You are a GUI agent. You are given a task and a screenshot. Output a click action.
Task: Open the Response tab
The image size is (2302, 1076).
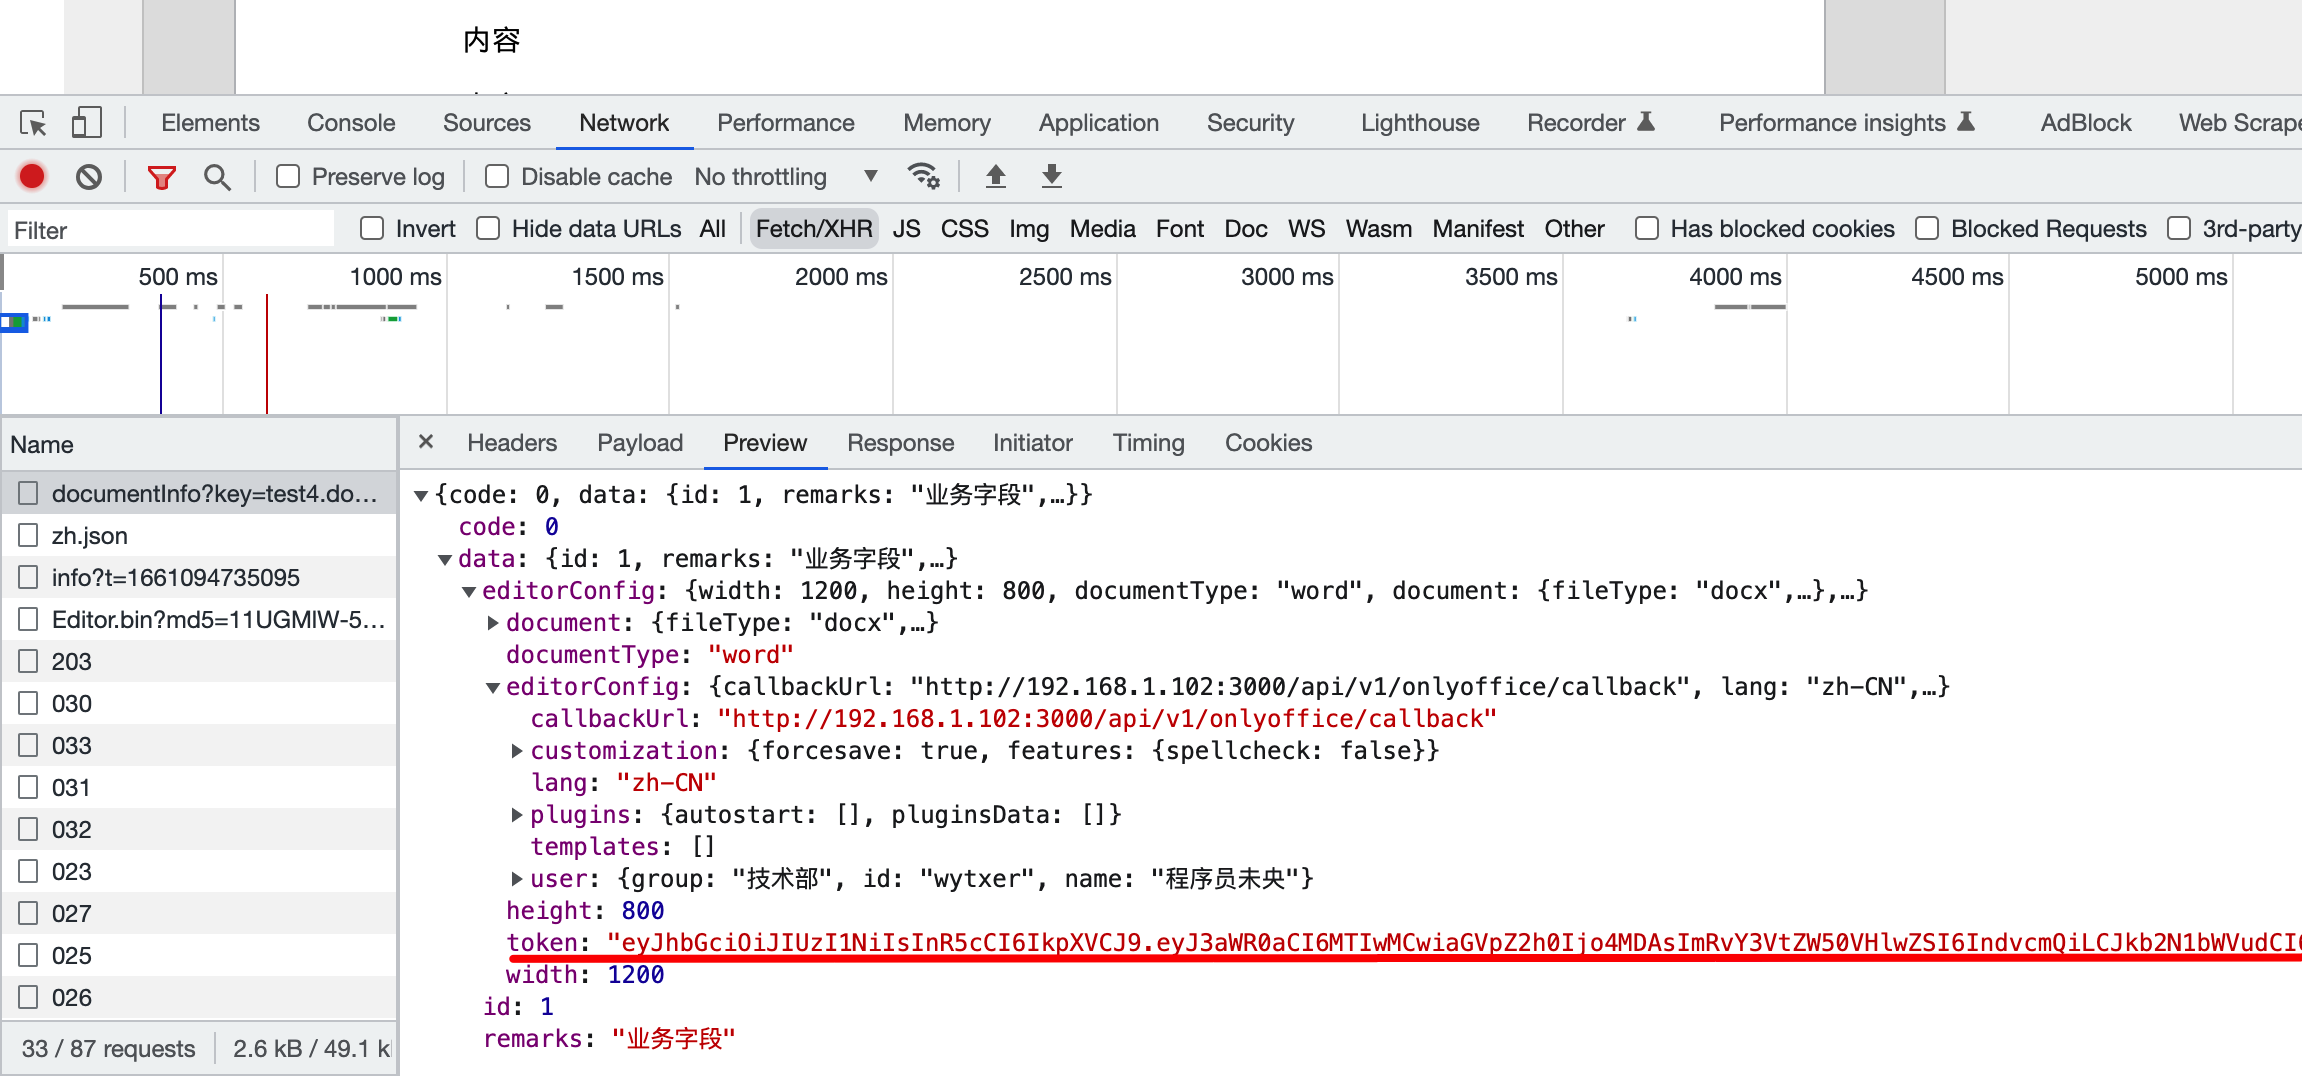point(900,443)
